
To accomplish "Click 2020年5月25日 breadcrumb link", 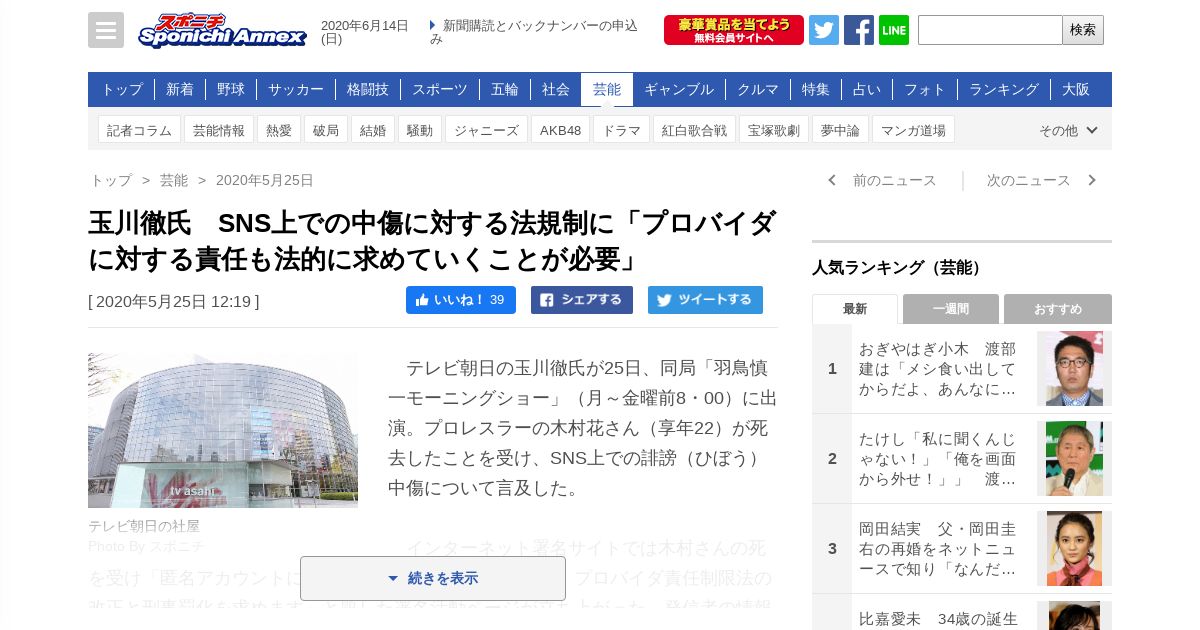I will tap(265, 180).
